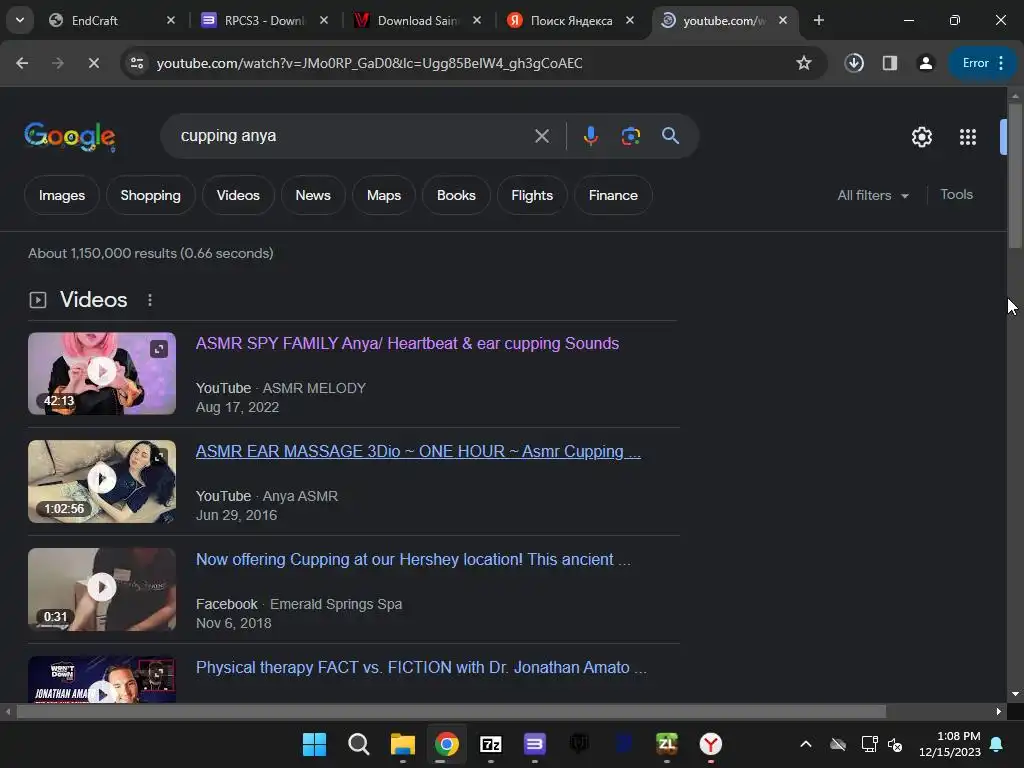Open RPCS3 app icon in taskbar
This screenshot has height=768, width=1024.
pyautogui.click(x=535, y=744)
